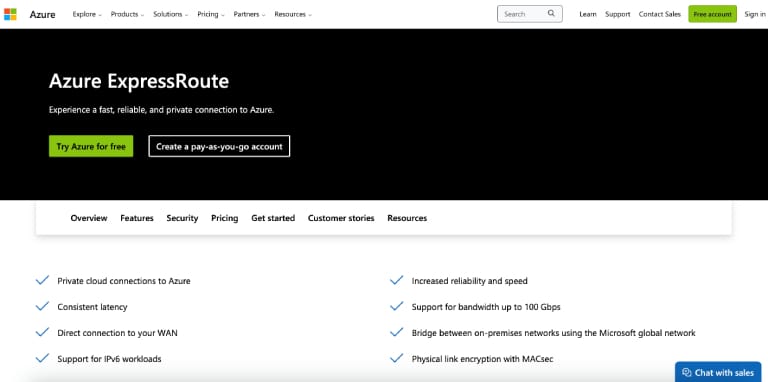Click checkmark beside Support for IPv6 workloads
This screenshot has height=382, width=768.
43,358
